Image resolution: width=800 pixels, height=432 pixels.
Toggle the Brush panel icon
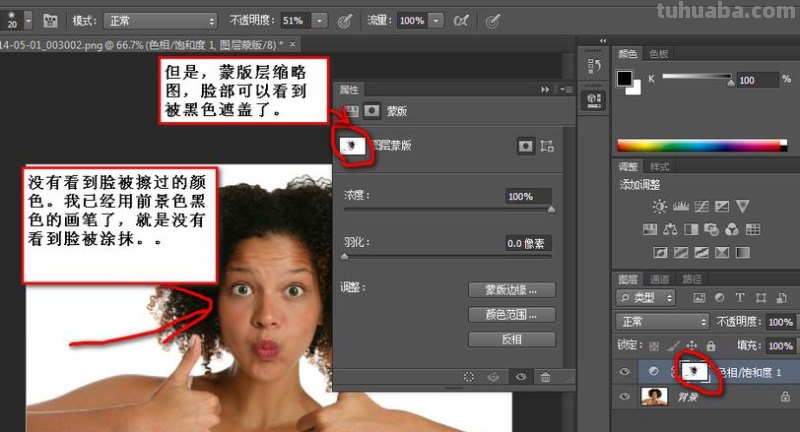50,20
